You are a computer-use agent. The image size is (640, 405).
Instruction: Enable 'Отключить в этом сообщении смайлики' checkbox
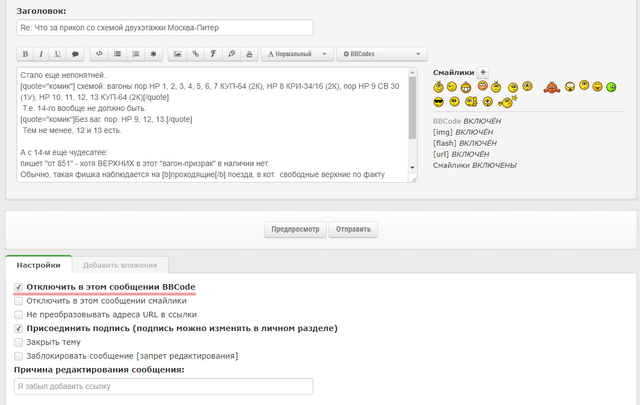[x=20, y=300]
